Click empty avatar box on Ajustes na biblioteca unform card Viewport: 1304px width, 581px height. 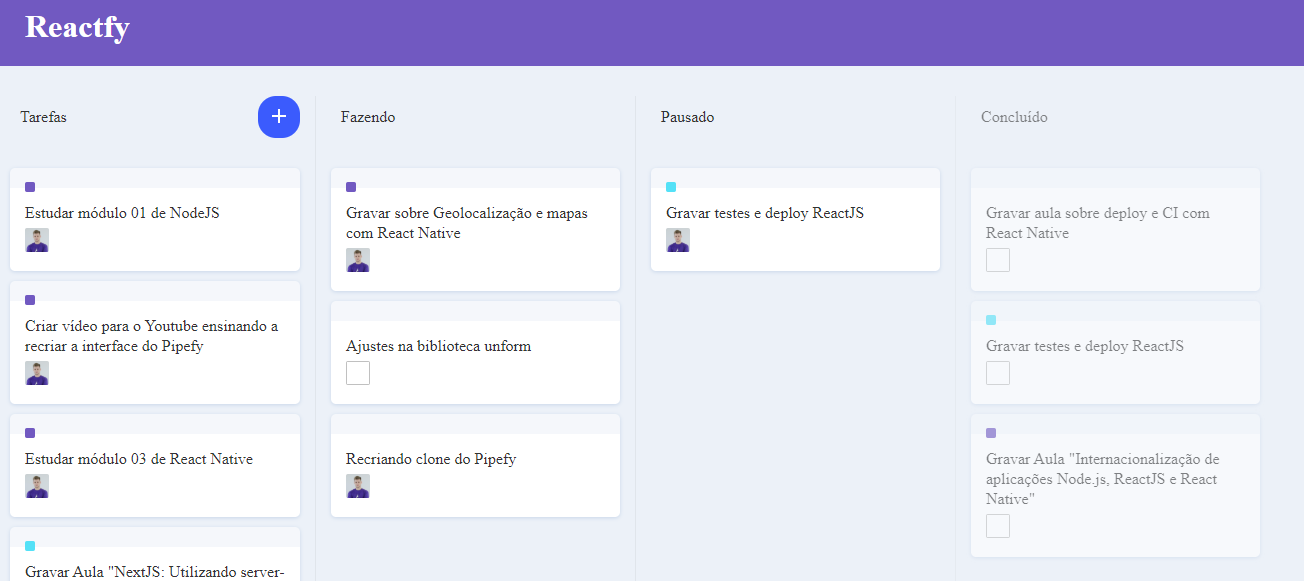click(x=358, y=373)
